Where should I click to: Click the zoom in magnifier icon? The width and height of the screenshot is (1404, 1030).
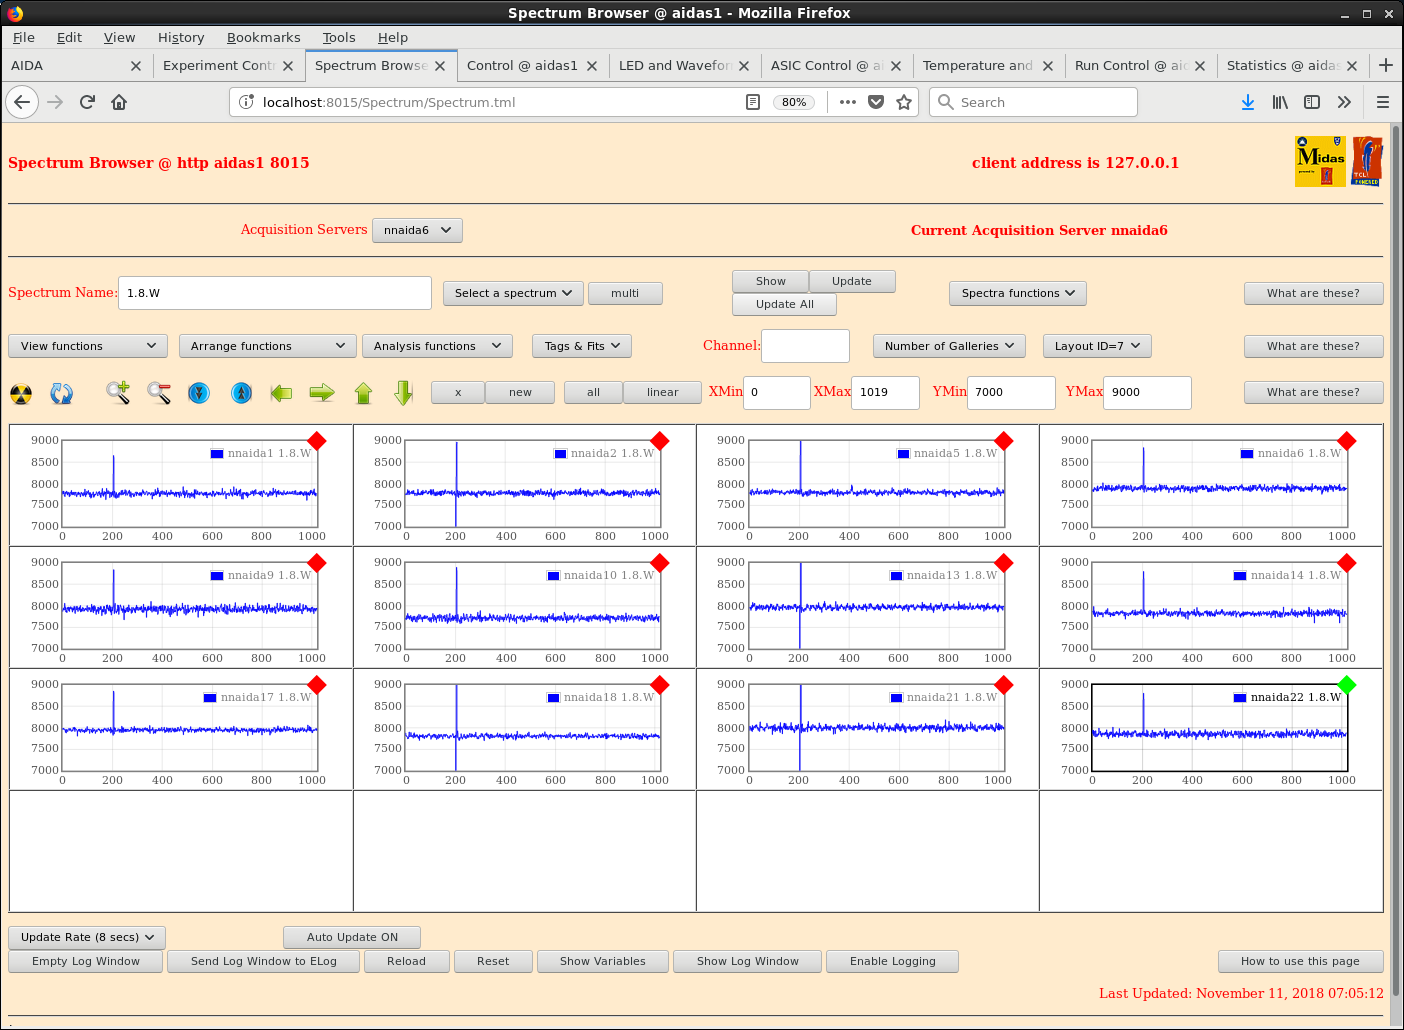[x=118, y=393]
